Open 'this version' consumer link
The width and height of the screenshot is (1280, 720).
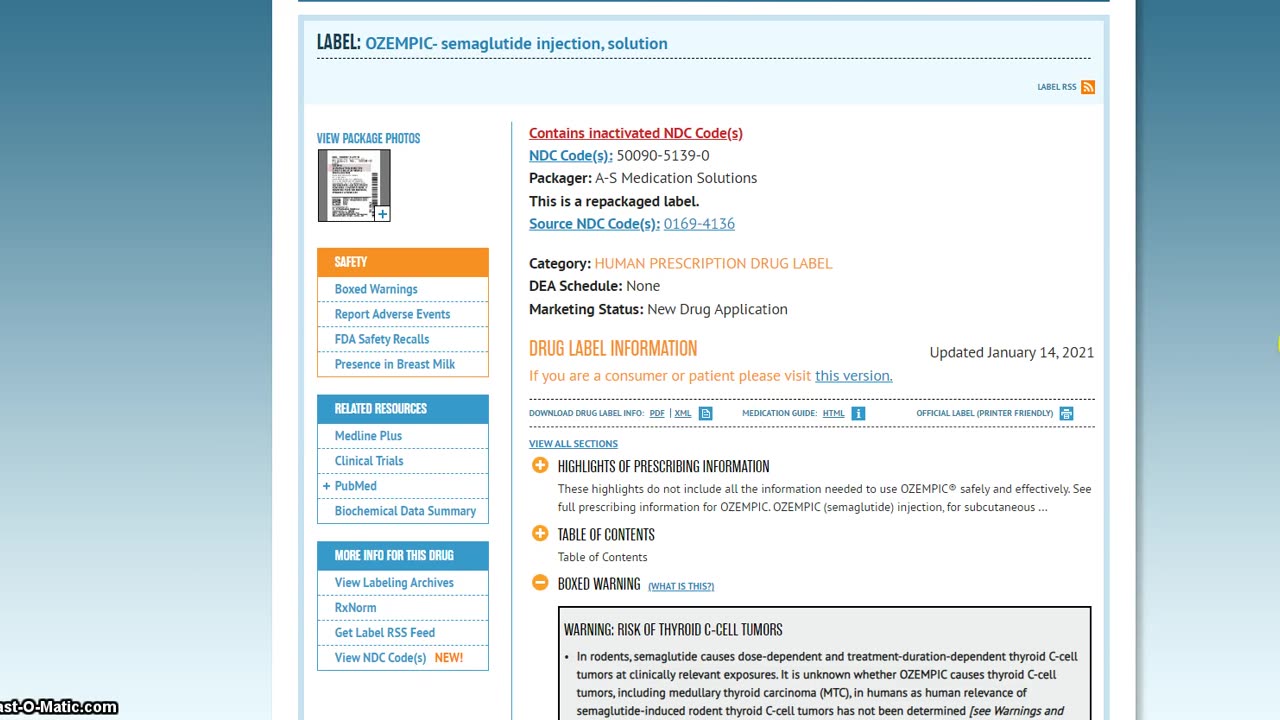pyautogui.click(x=853, y=376)
